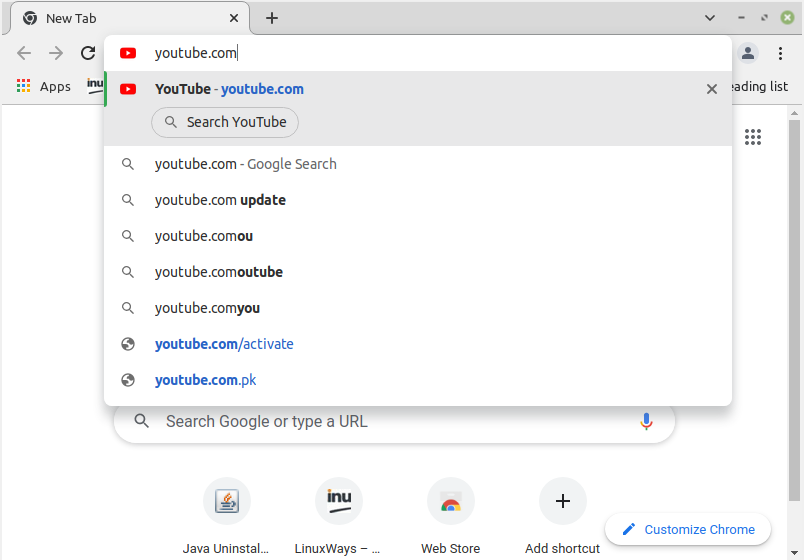Open the profile avatar menu
804x560 pixels.
point(748,53)
